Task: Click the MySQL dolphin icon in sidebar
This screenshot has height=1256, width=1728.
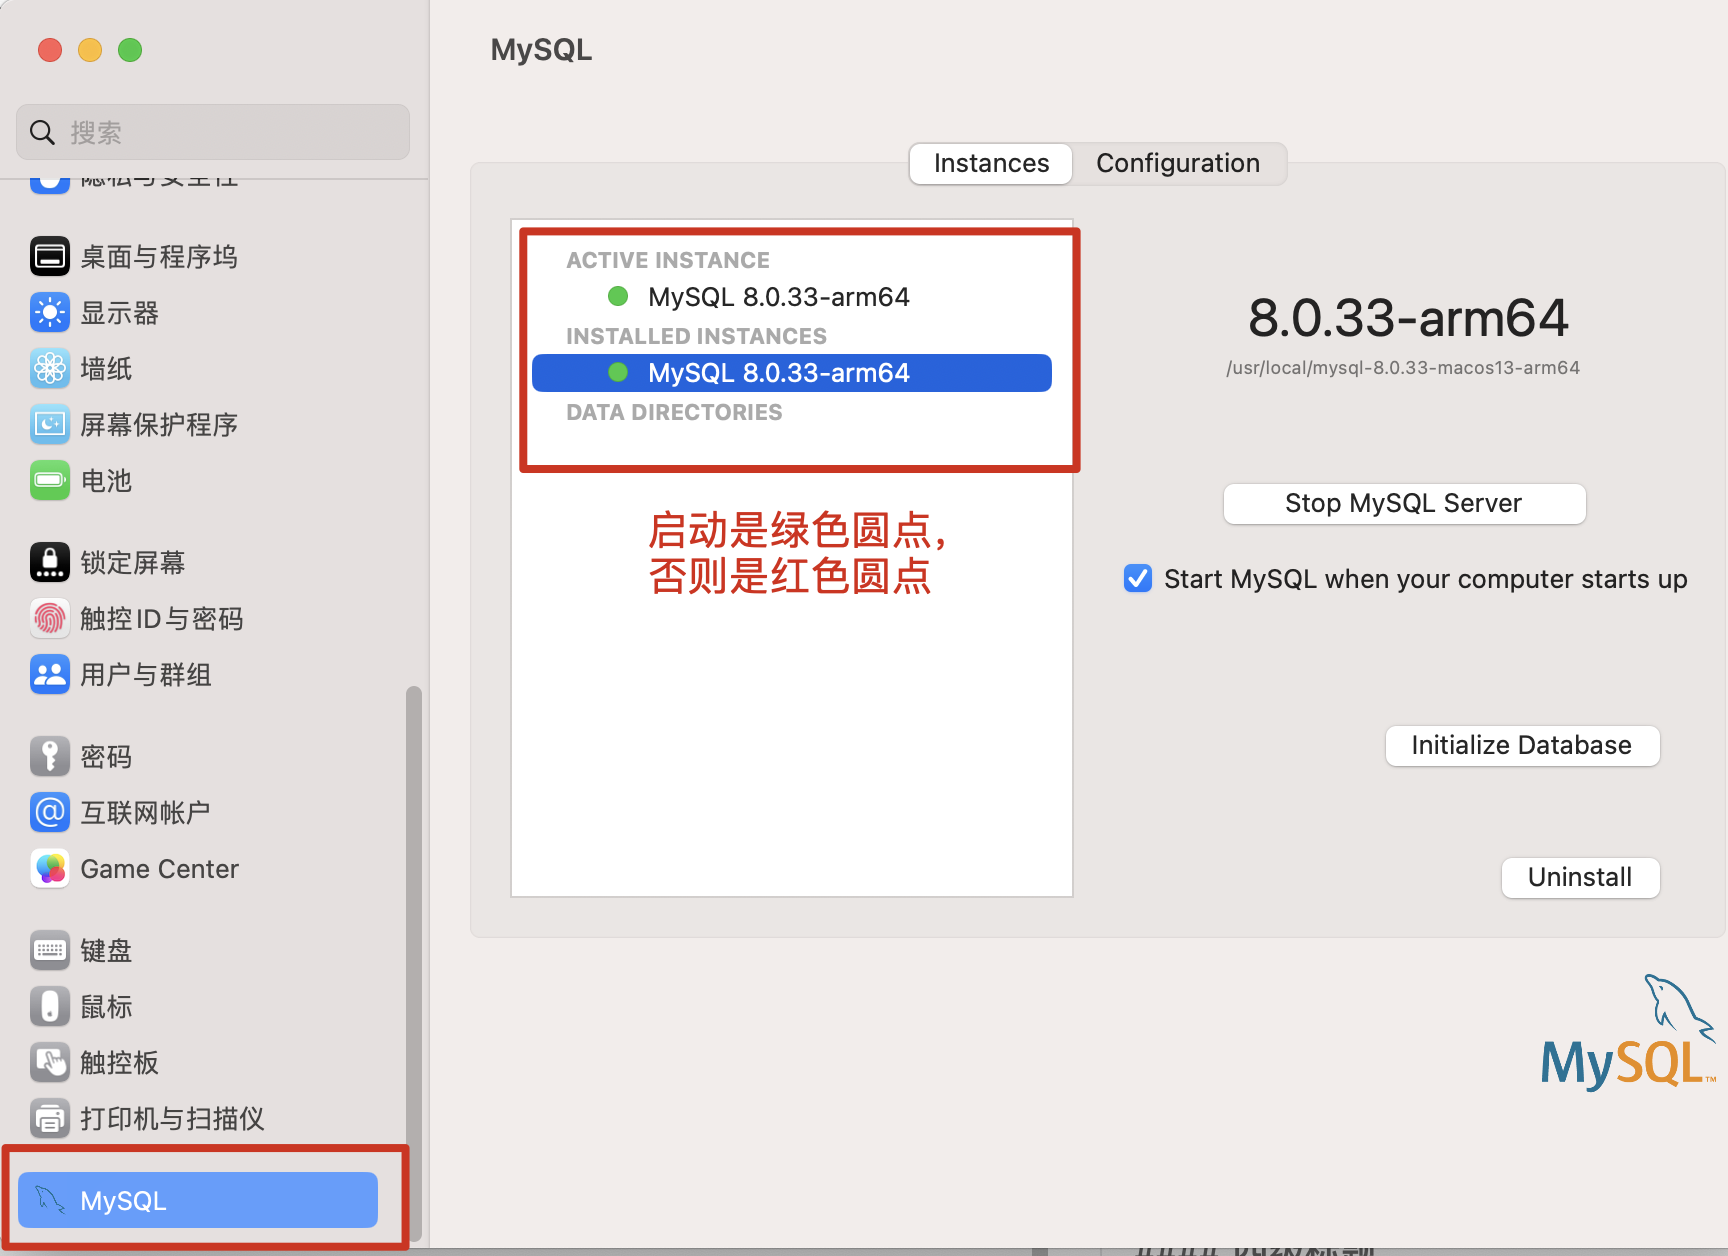Action: (50, 1200)
